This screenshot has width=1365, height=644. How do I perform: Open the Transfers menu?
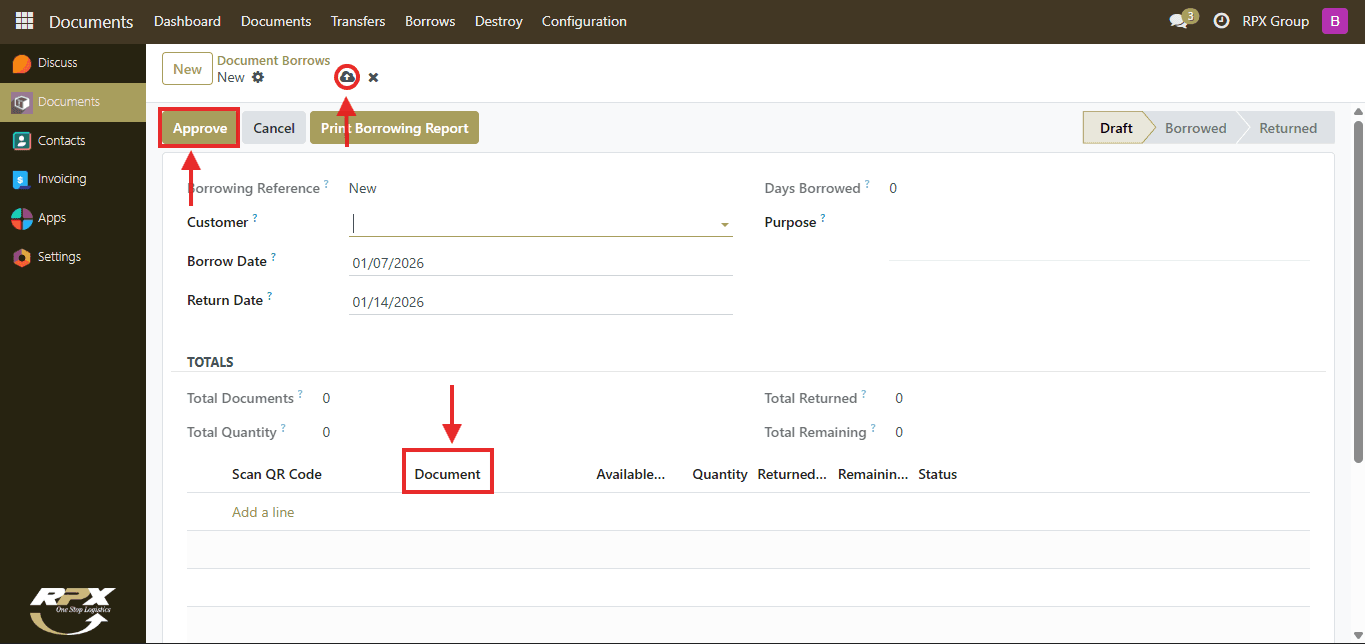click(x=358, y=21)
